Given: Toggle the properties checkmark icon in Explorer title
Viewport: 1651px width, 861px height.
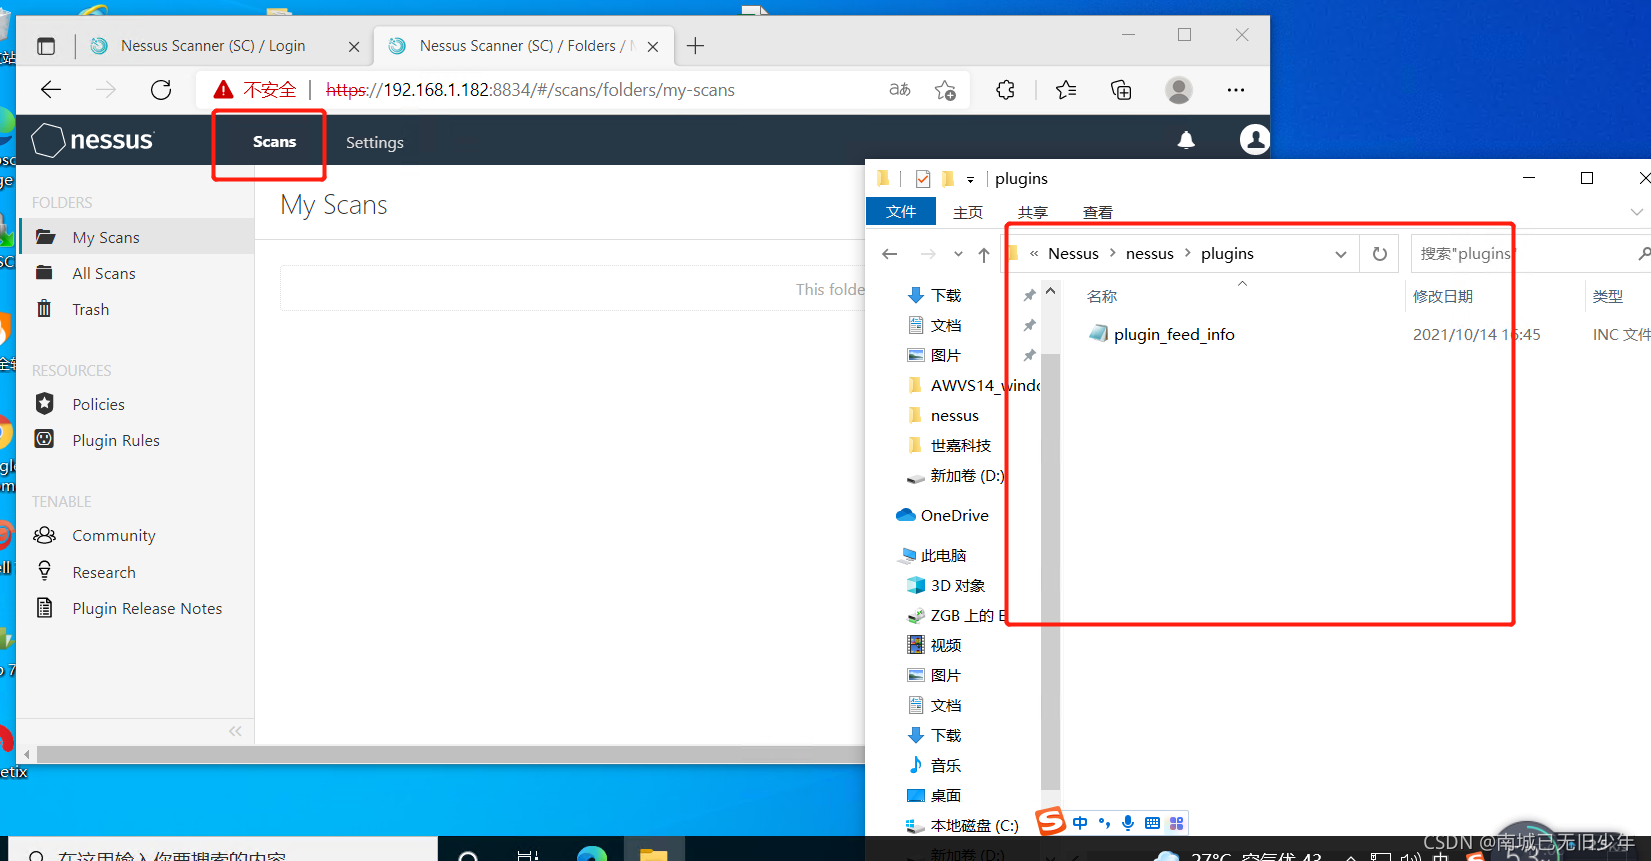Looking at the screenshot, I should coord(923,179).
